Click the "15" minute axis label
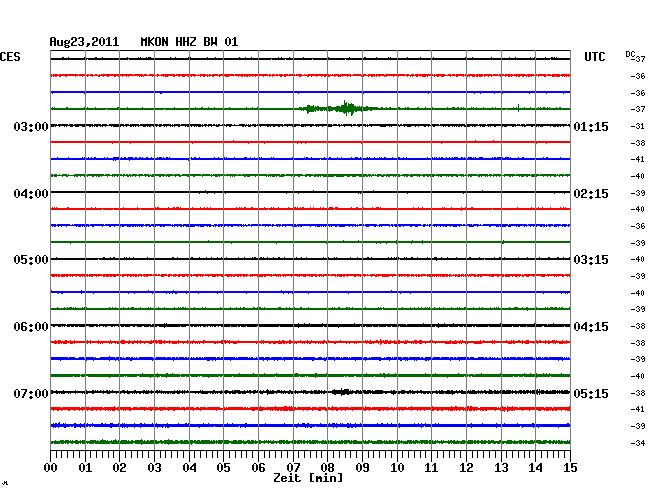Image resolution: width=650 pixels, height=494 pixels. (570, 468)
